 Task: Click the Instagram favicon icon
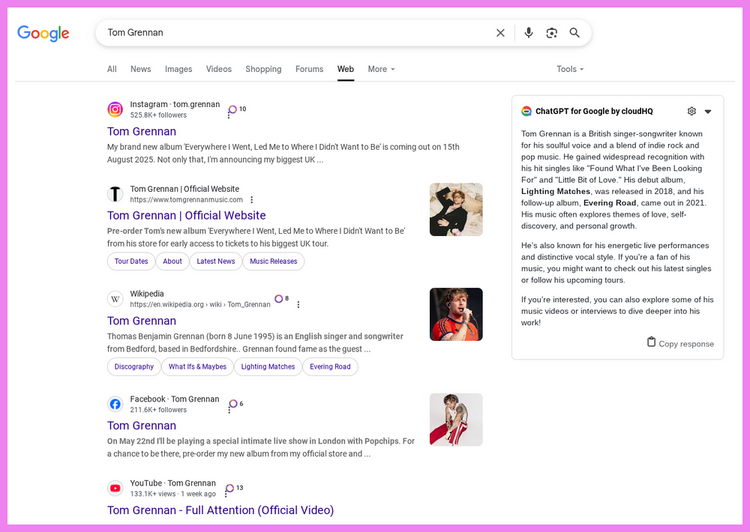(x=115, y=109)
